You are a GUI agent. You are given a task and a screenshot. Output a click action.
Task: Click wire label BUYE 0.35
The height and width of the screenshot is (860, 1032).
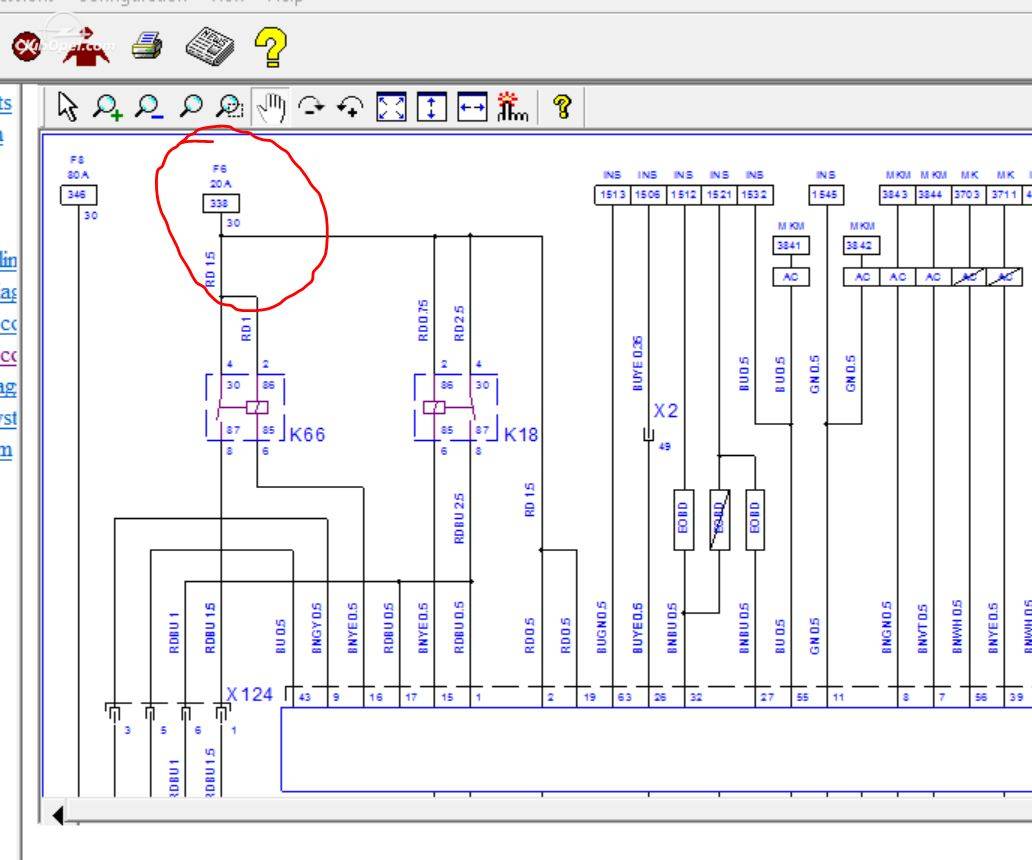[x=637, y=363]
